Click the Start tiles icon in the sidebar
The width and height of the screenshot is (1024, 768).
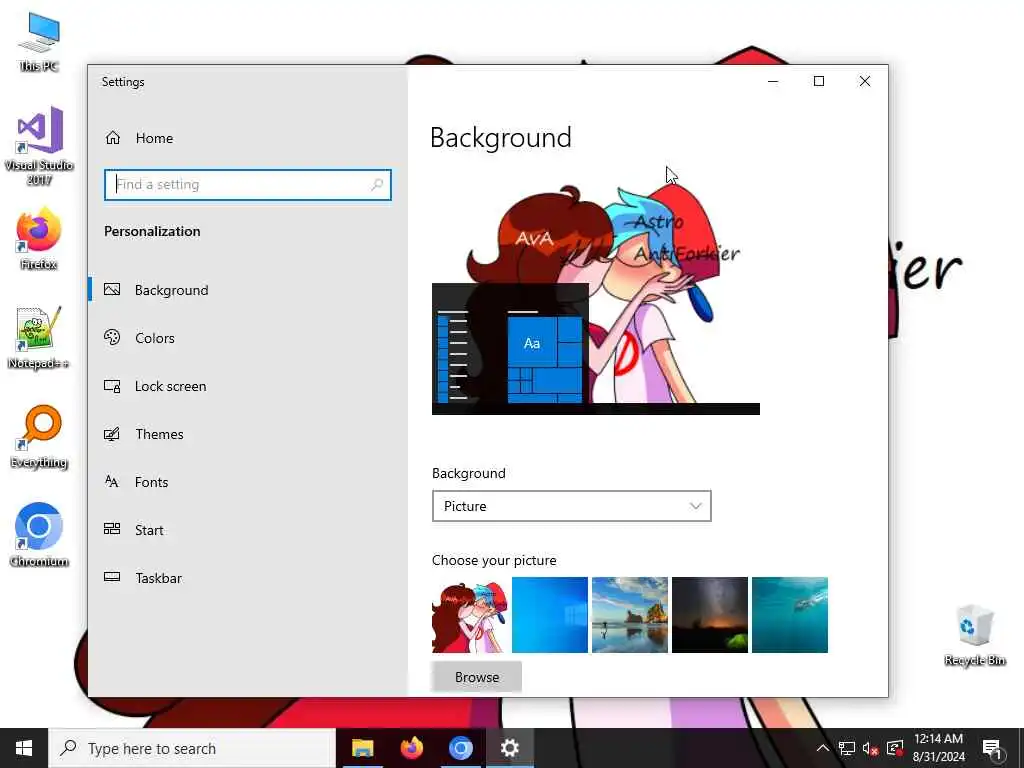coord(112,529)
